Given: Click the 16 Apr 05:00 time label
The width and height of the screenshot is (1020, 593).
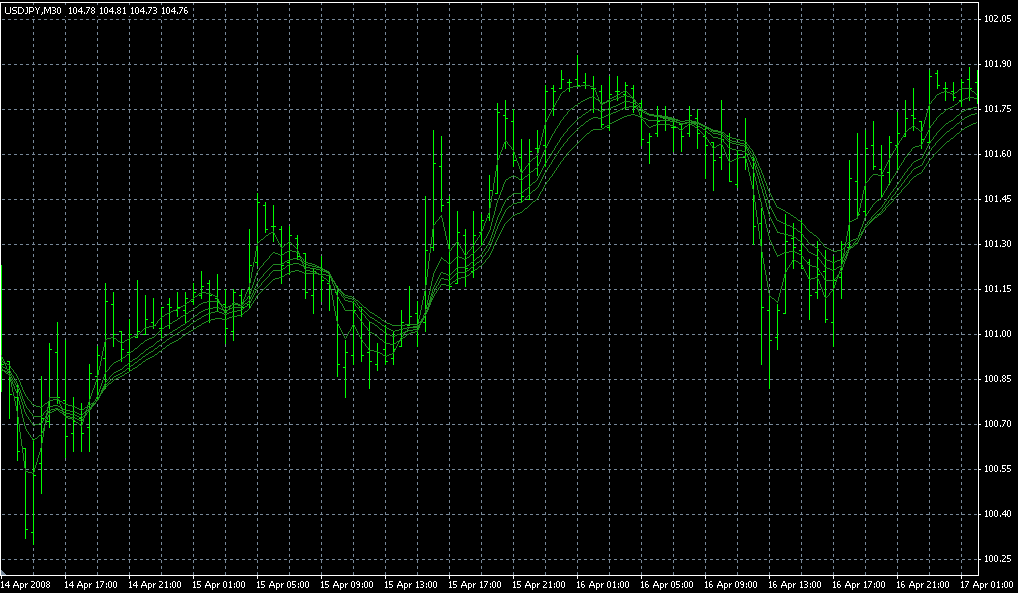Looking at the screenshot, I should (667, 585).
